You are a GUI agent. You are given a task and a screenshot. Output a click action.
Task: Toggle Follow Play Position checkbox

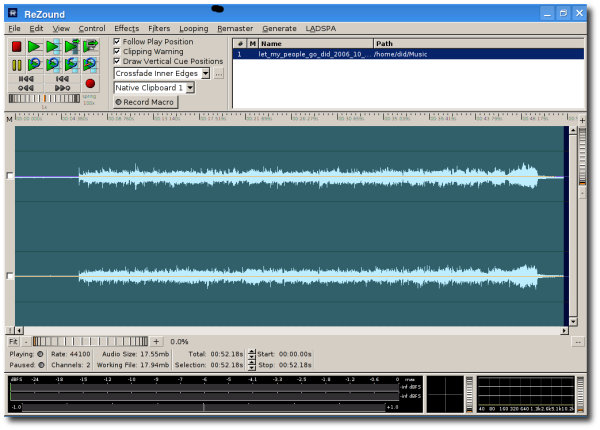pos(117,42)
